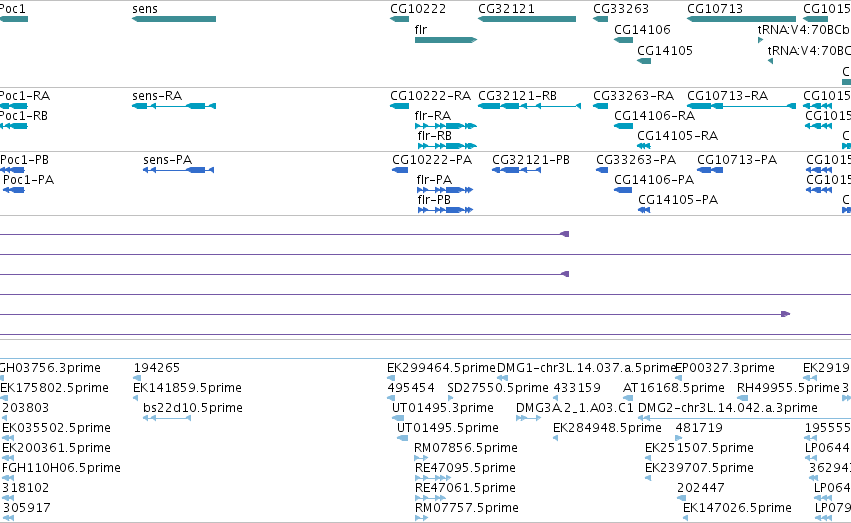The width and height of the screenshot is (851, 523).
Task: Click the RE47061.5prime EST label
Action: pyautogui.click(x=465, y=488)
